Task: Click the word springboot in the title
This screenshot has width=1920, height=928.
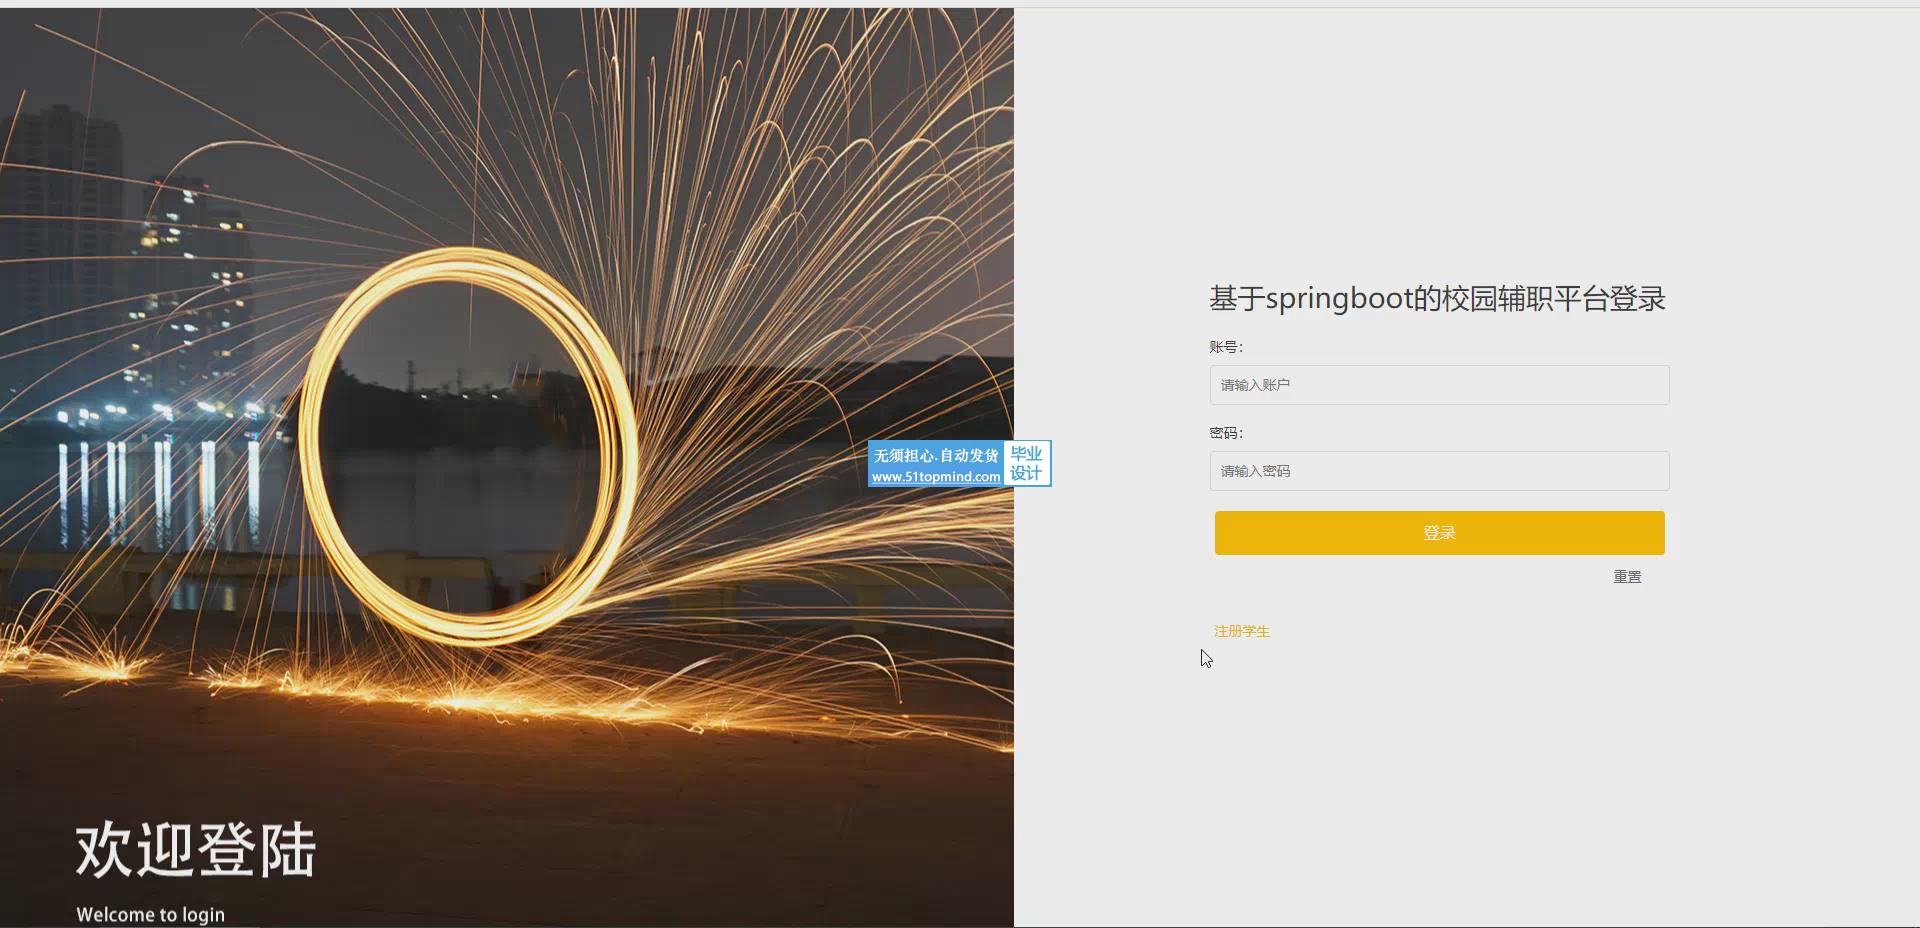Action: tap(1339, 299)
